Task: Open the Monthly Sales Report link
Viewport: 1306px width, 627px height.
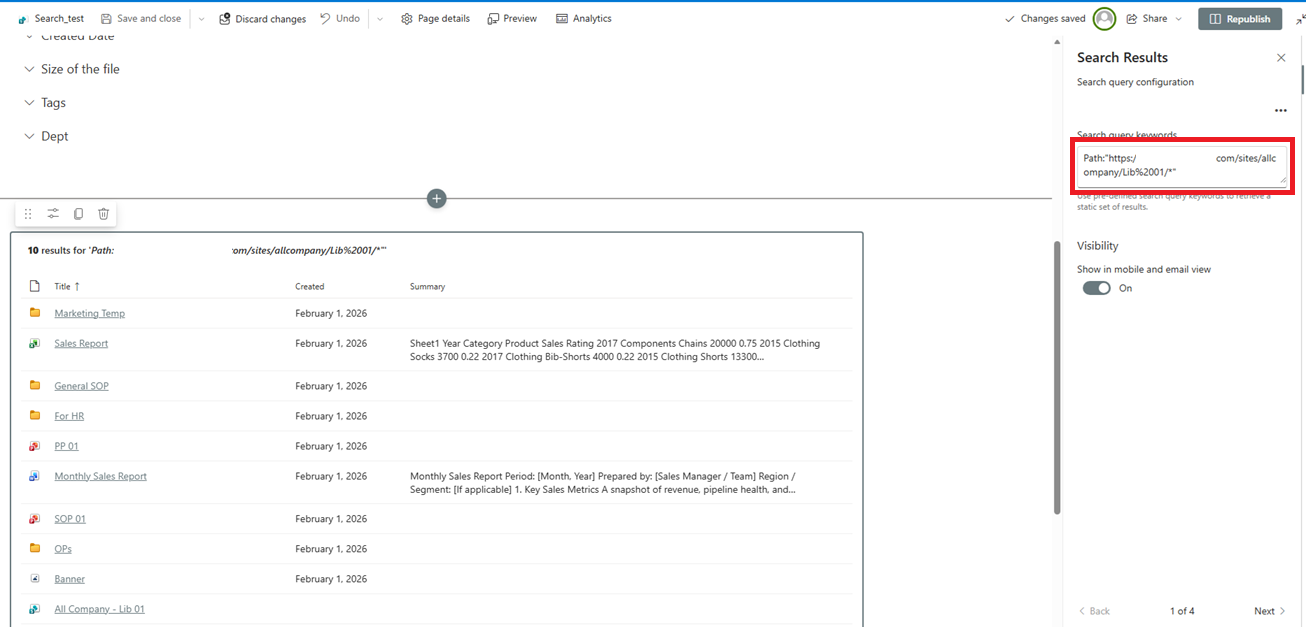Action: tap(100, 476)
